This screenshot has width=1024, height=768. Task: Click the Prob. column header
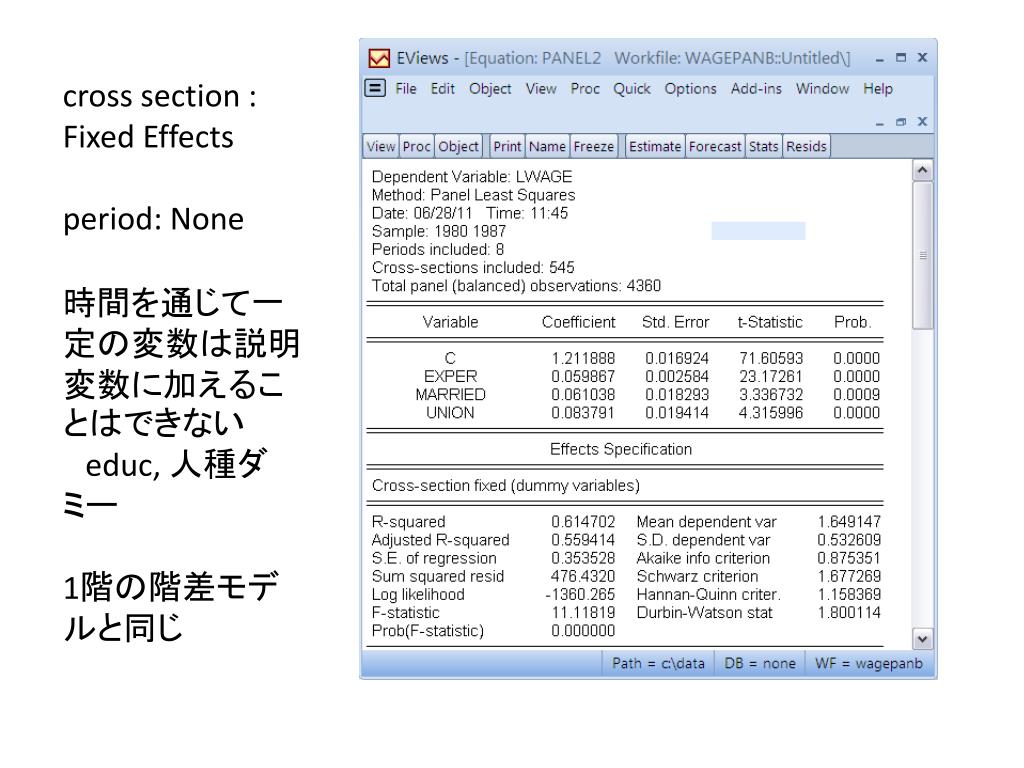852,322
